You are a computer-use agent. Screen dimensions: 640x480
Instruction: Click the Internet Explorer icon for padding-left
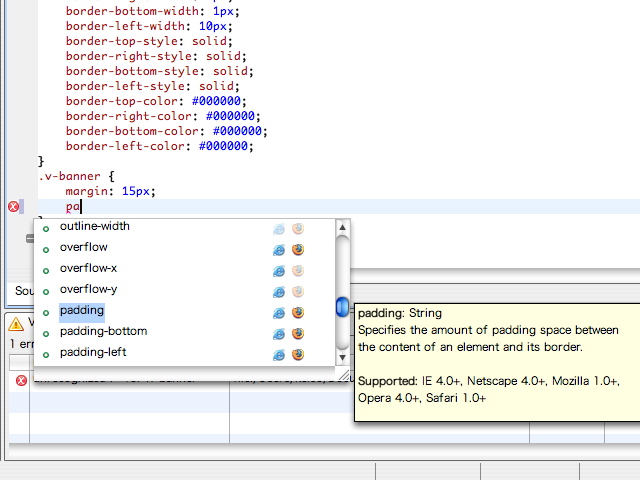[x=279, y=354]
